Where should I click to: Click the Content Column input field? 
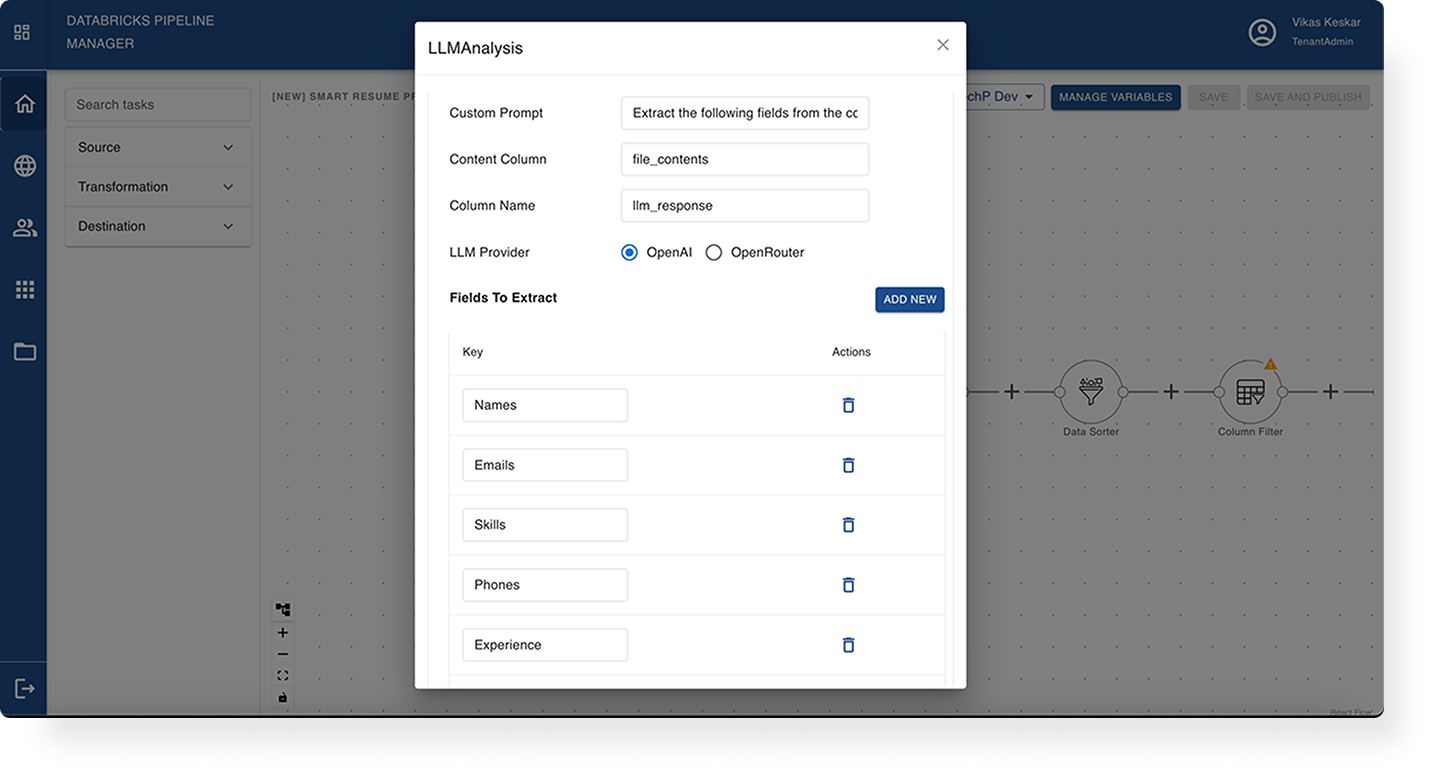[x=745, y=159]
